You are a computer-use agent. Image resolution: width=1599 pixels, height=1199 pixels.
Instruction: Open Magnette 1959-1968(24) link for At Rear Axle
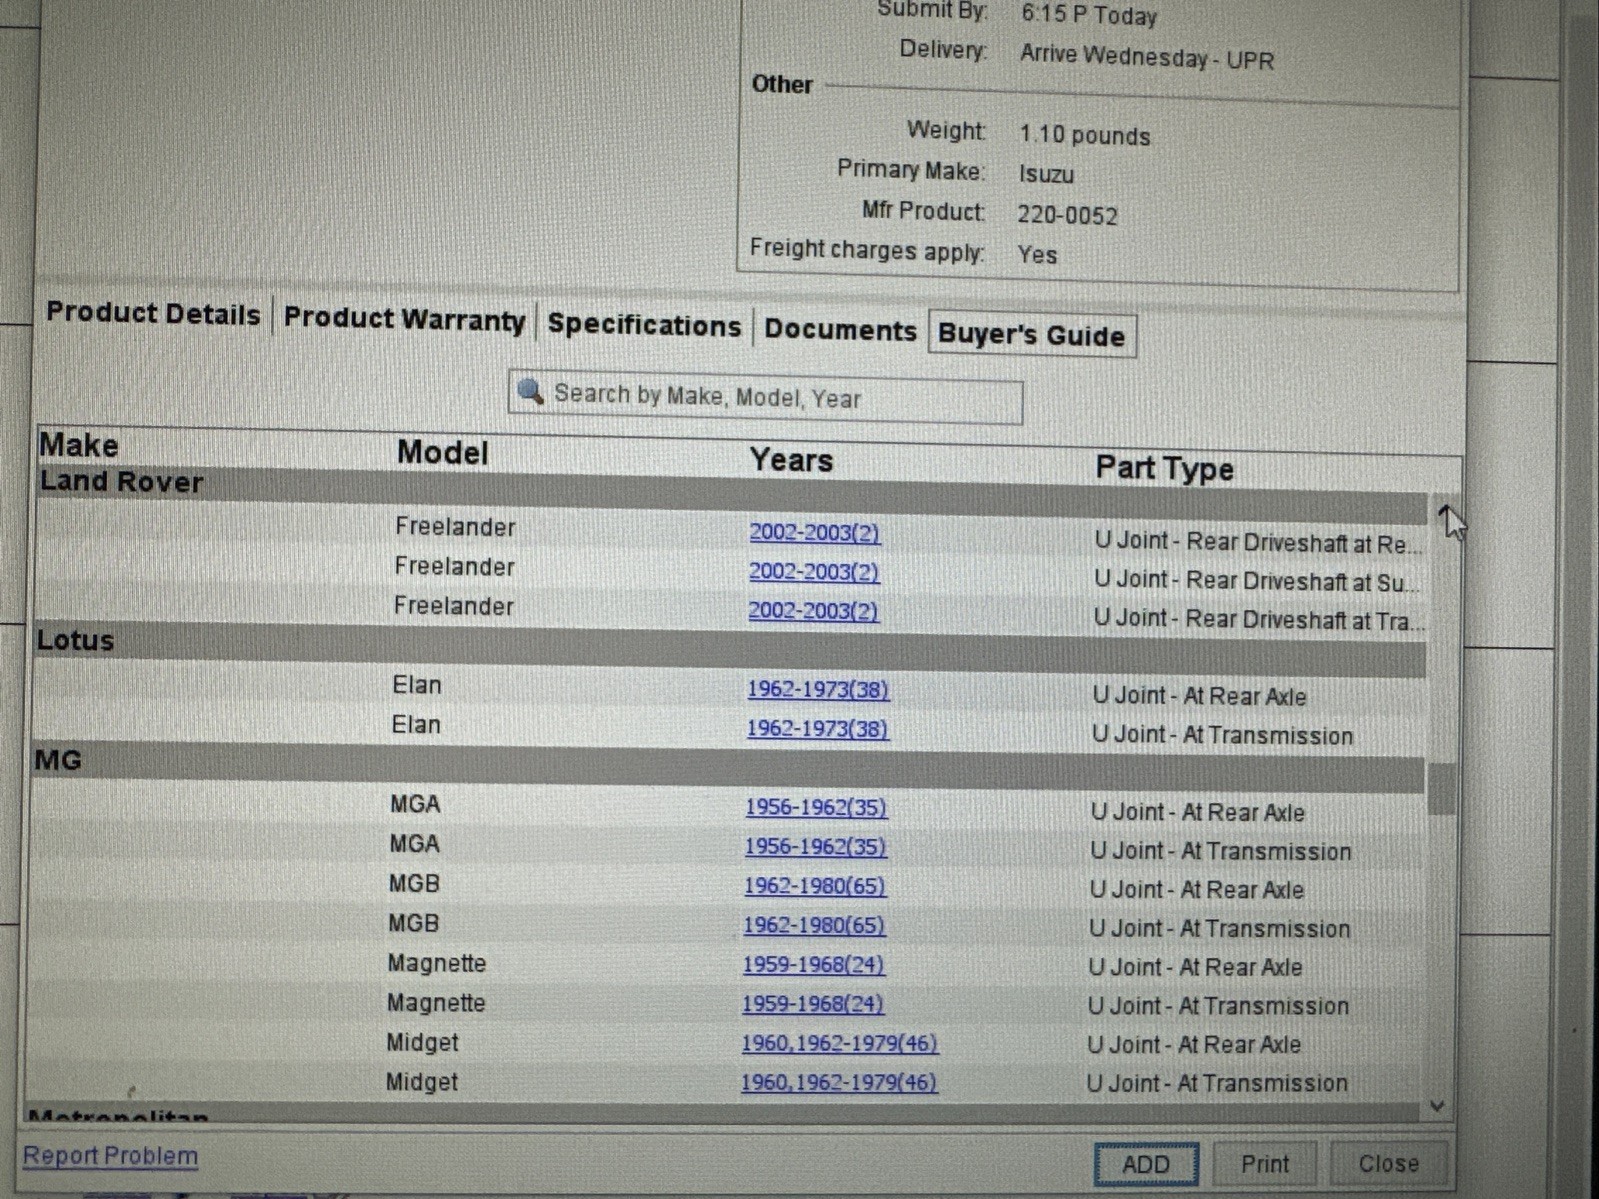(x=813, y=965)
